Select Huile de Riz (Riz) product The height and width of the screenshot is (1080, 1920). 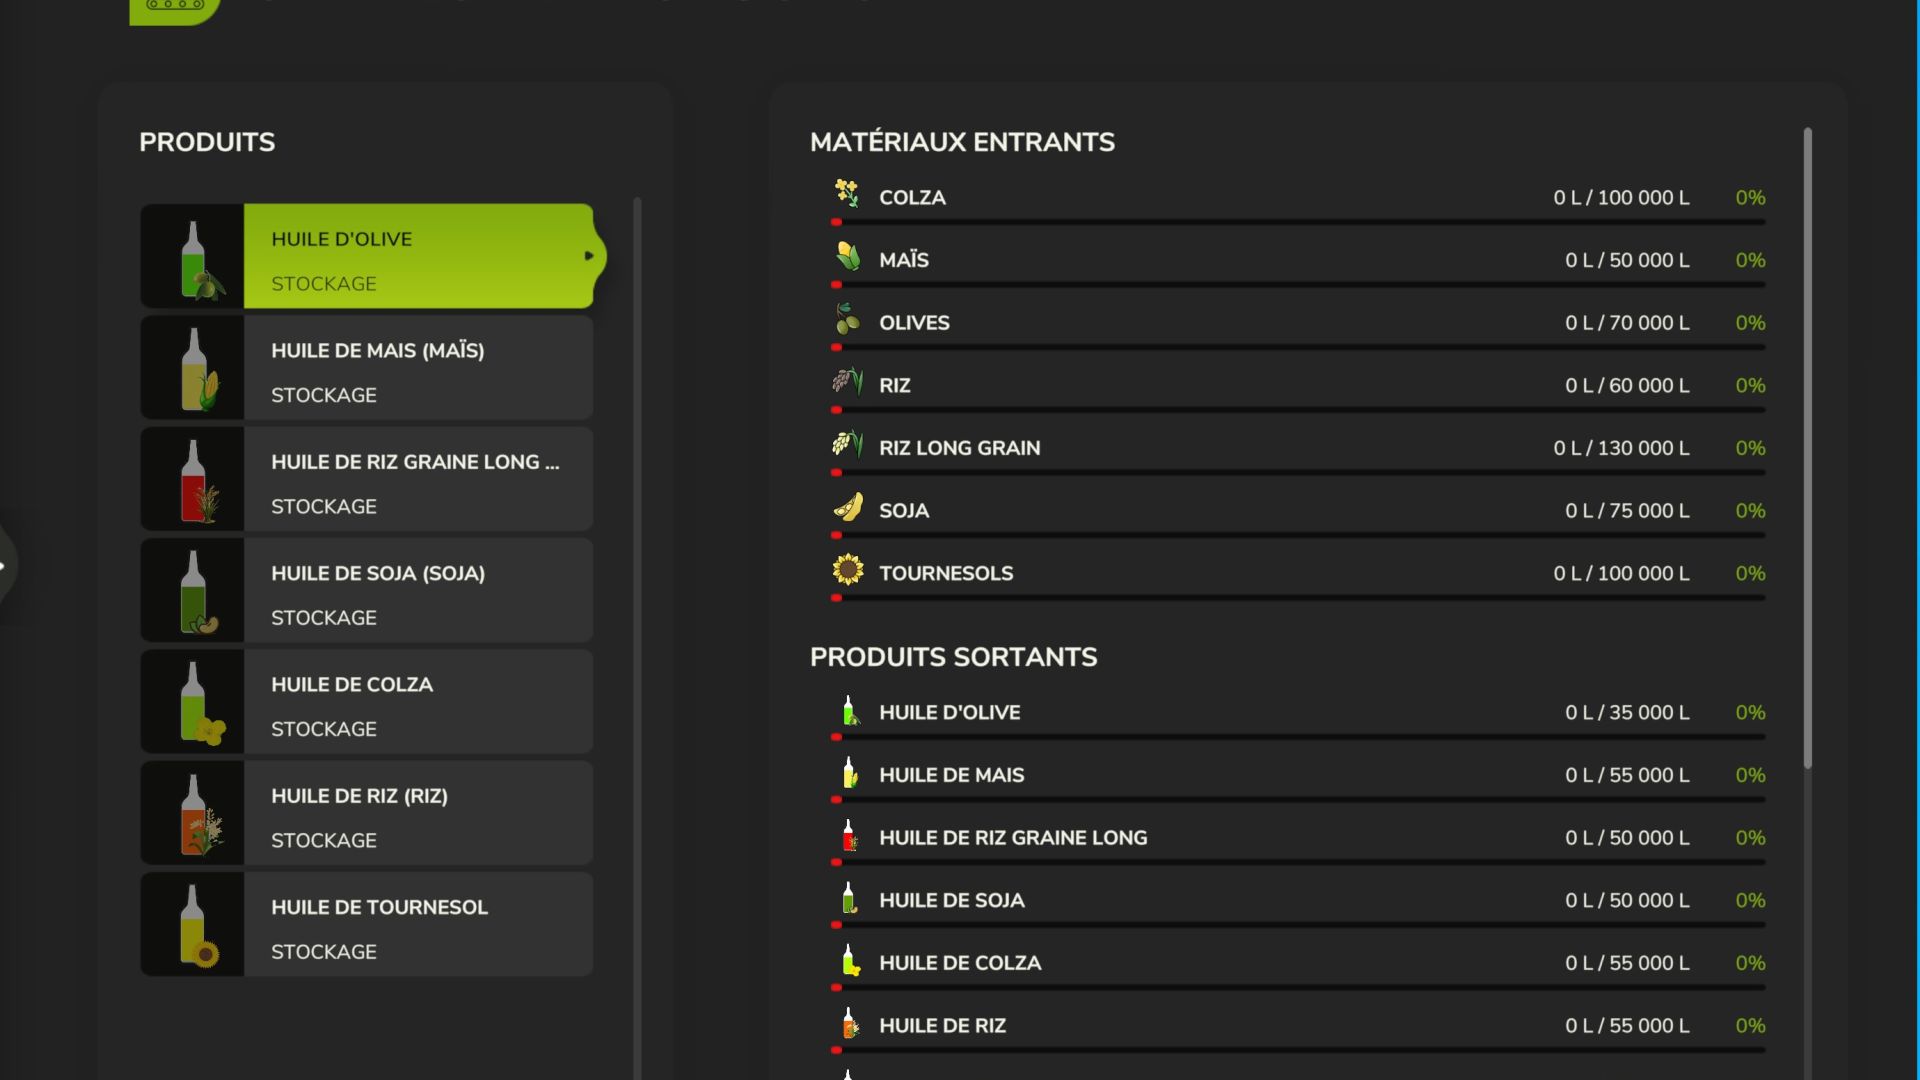click(x=418, y=813)
